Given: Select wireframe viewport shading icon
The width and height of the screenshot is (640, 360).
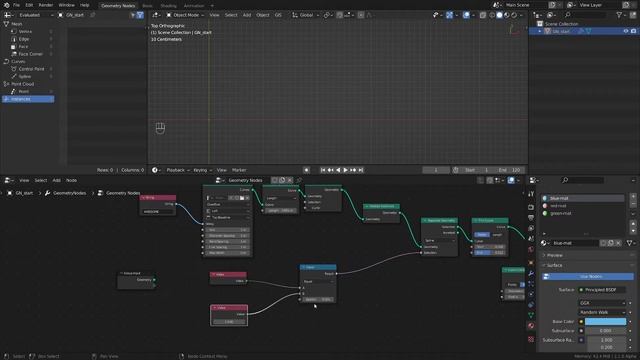Looking at the screenshot, I should [x=492, y=15].
